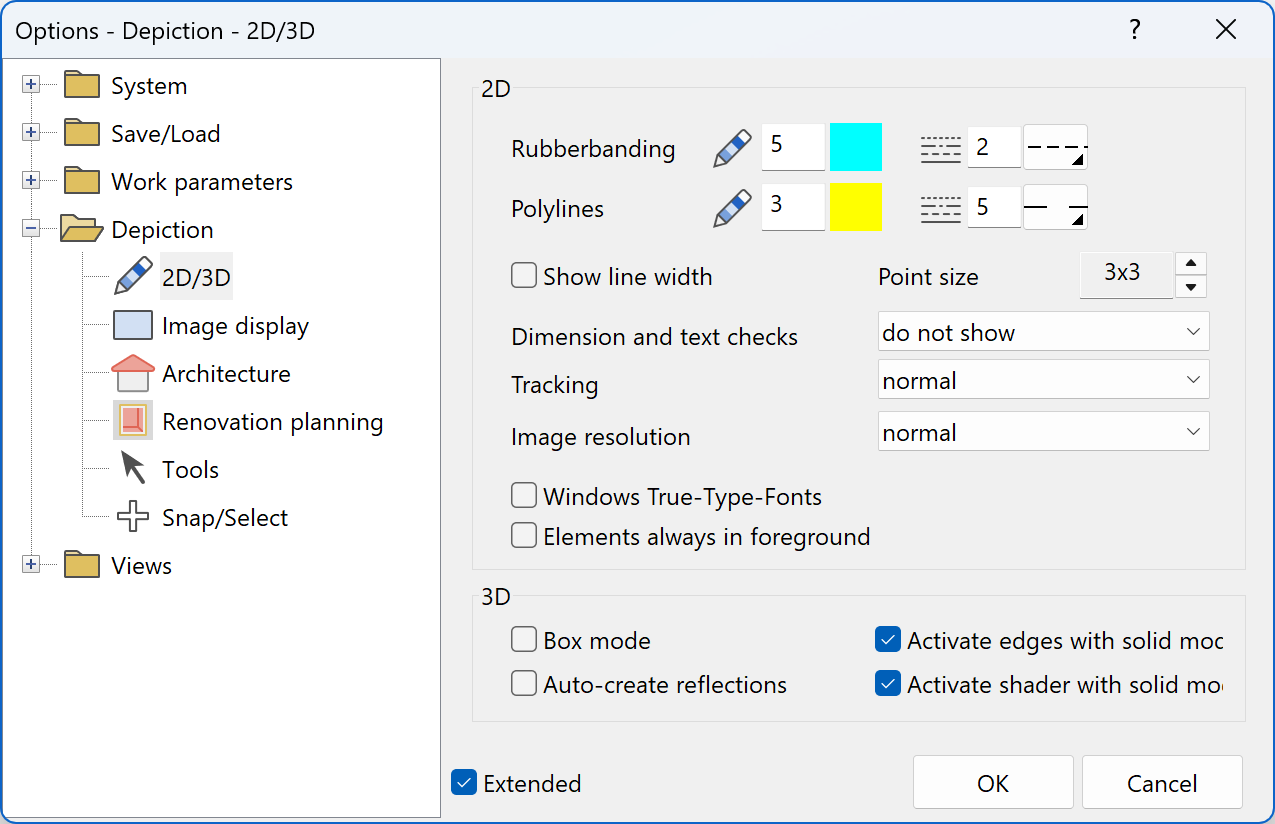This screenshot has width=1275, height=824.
Task: Open the Tracking dropdown
Action: 1043,379
